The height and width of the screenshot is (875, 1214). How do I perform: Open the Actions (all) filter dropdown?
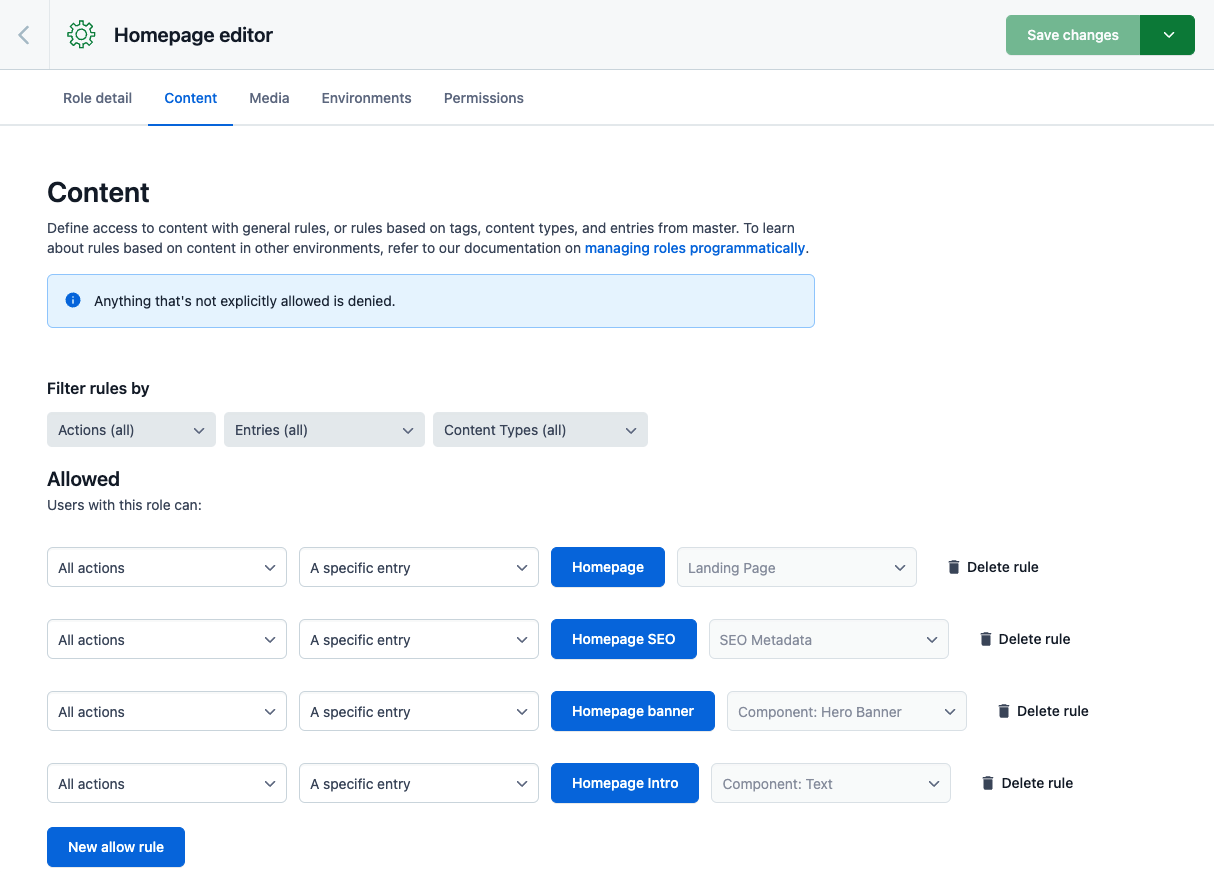(x=130, y=429)
